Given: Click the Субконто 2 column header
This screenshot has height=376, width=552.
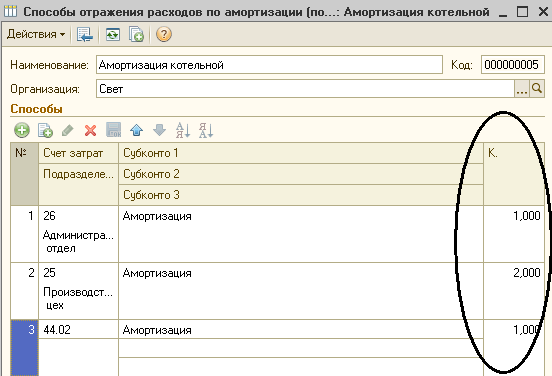Looking at the screenshot, I should [x=301, y=174].
